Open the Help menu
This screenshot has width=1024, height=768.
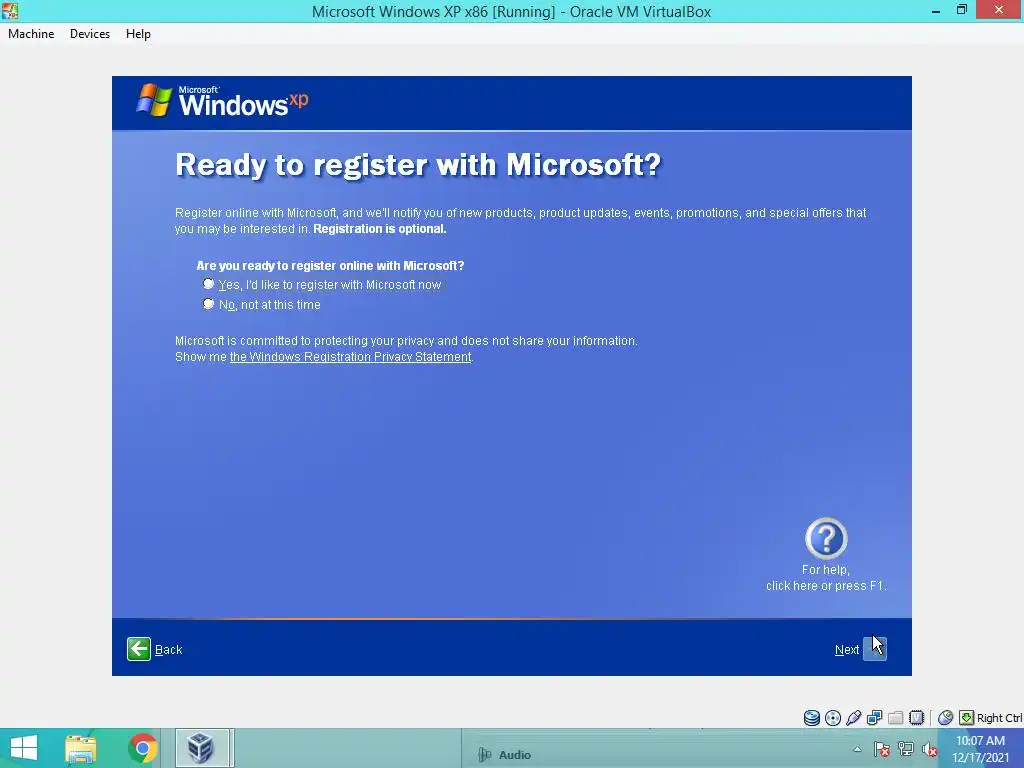point(138,34)
